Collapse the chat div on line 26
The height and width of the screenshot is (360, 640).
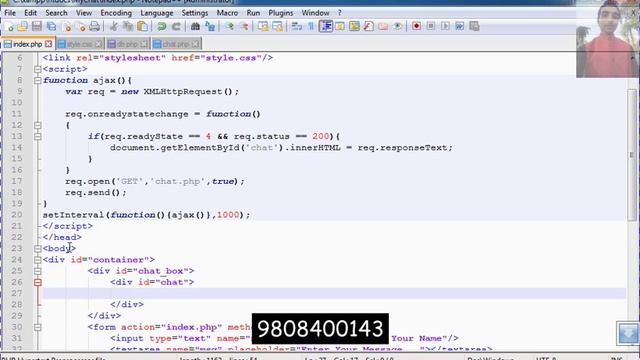coord(38,282)
